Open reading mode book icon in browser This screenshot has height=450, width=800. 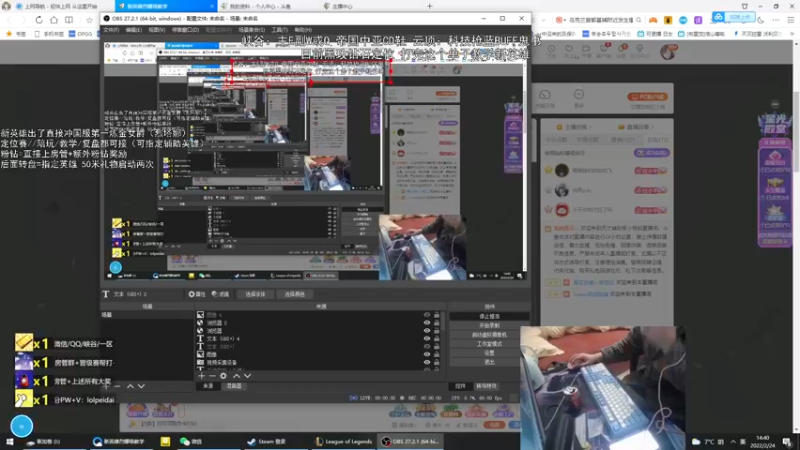point(69,20)
